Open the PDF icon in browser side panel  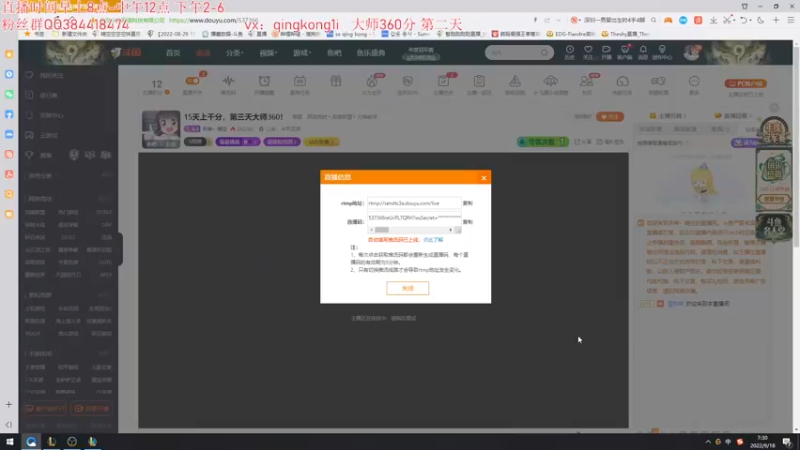[x=9, y=174]
